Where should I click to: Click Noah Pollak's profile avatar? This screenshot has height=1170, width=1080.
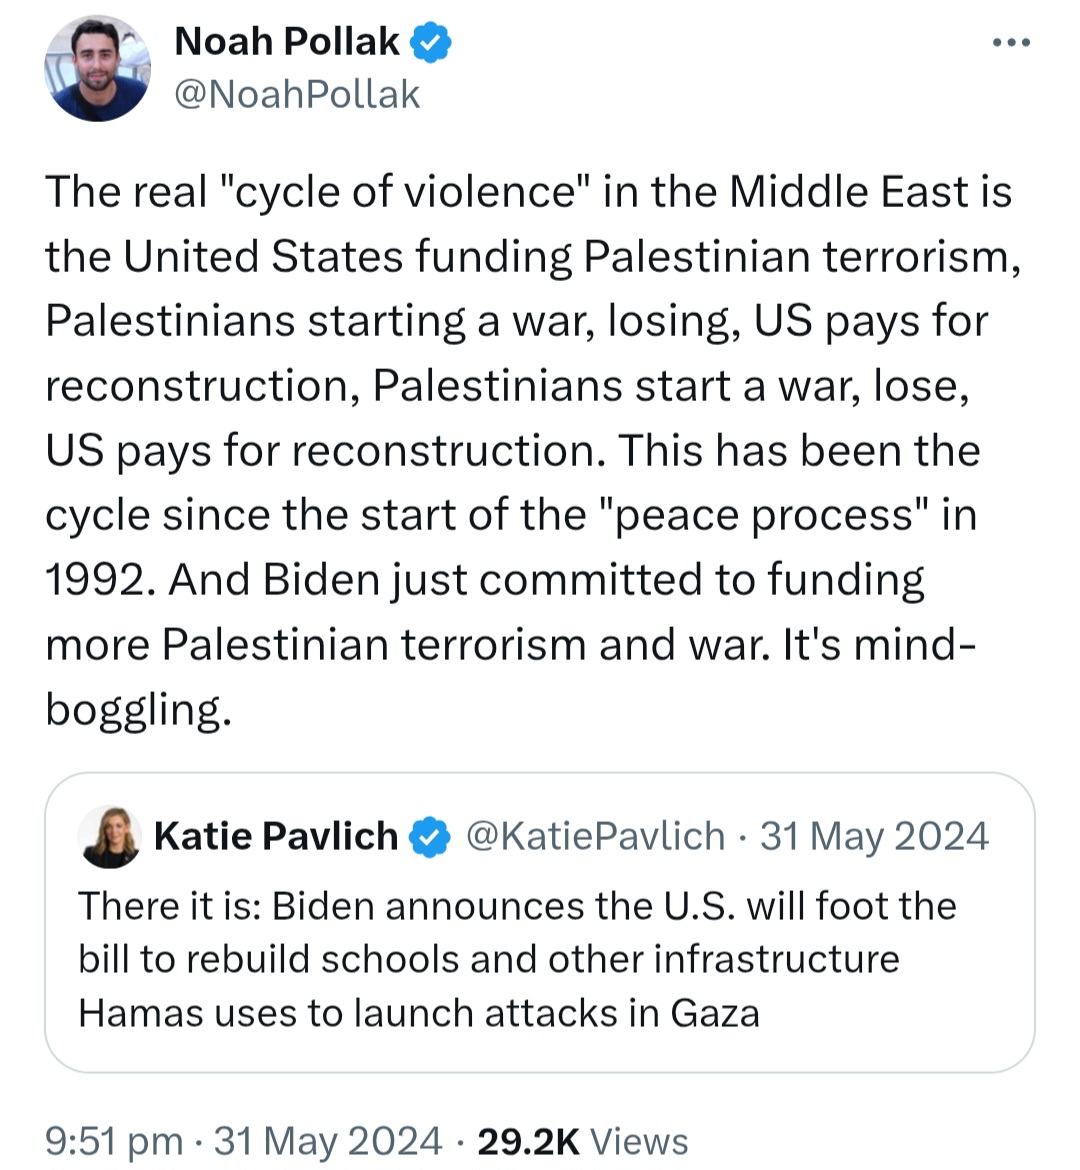click(x=97, y=69)
